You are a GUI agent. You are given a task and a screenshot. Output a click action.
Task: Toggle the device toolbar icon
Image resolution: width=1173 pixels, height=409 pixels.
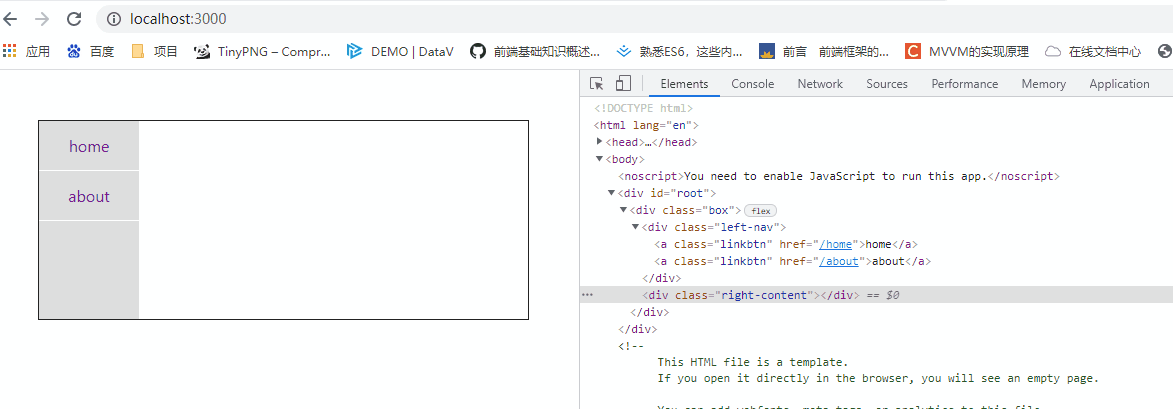(x=623, y=84)
